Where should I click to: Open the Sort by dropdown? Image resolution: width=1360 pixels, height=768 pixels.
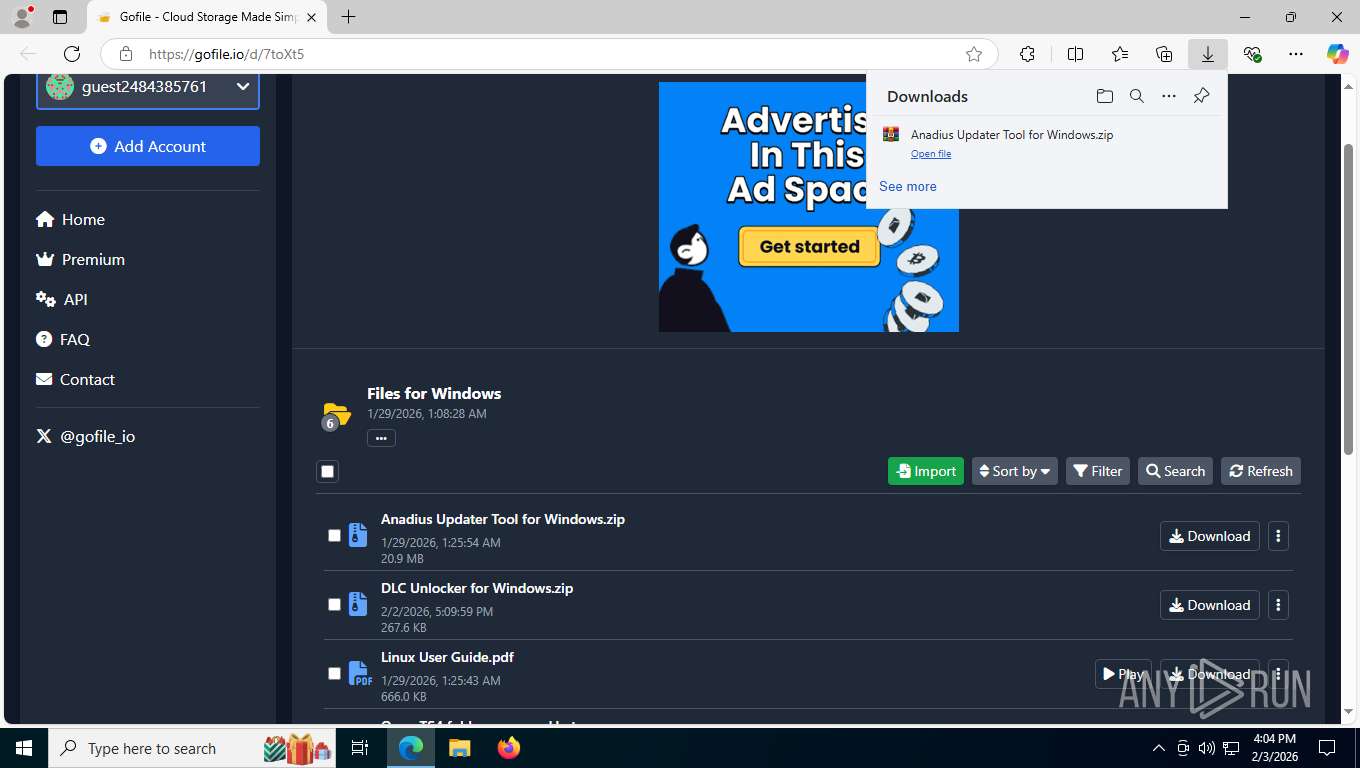point(1014,471)
